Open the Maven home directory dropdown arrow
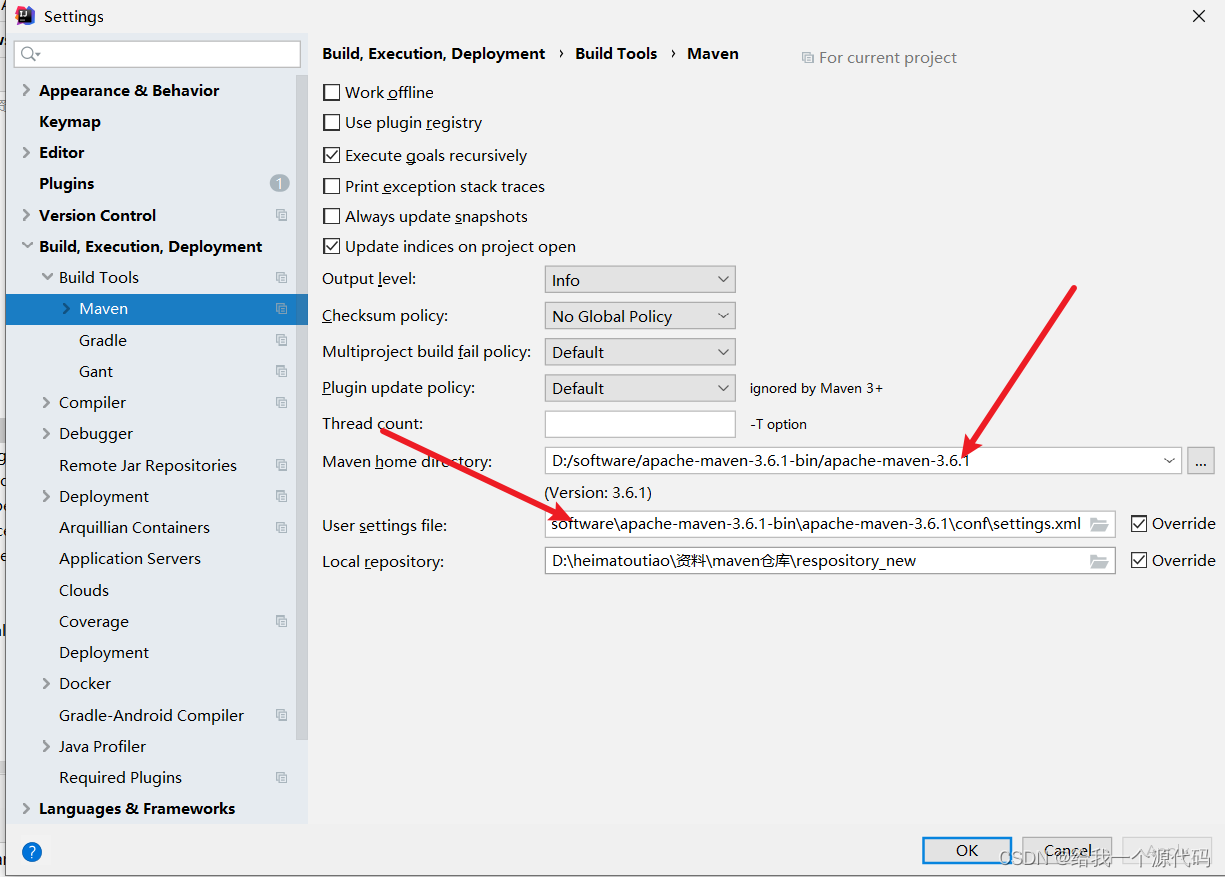Image resolution: width=1225 pixels, height=877 pixels. point(1169,461)
